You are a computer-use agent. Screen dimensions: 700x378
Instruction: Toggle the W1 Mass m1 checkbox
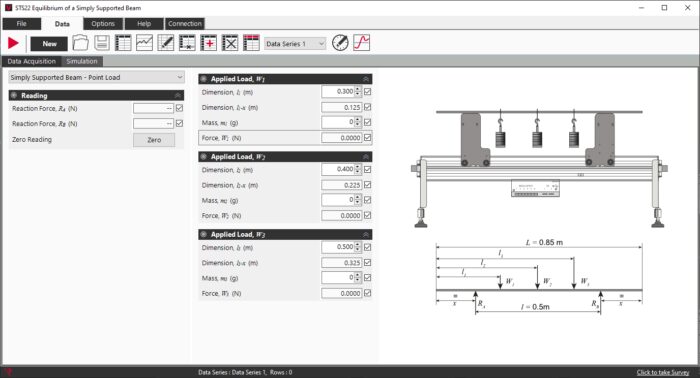[367, 122]
